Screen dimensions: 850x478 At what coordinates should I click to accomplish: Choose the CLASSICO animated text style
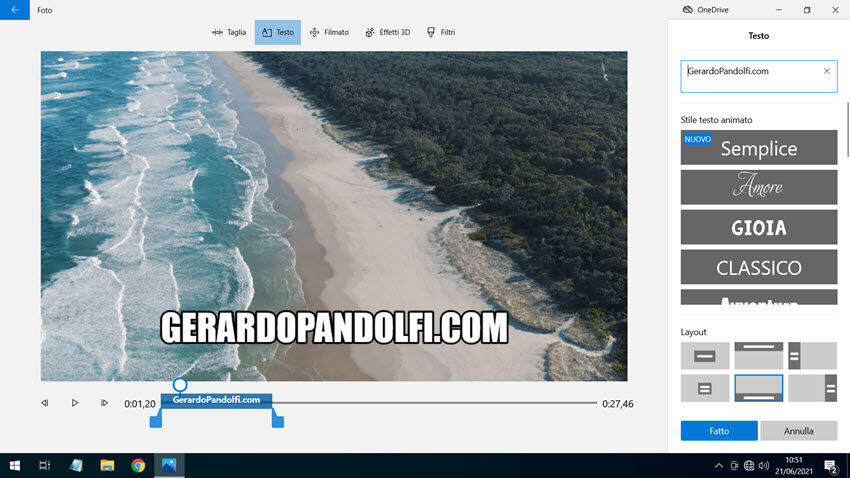click(759, 267)
